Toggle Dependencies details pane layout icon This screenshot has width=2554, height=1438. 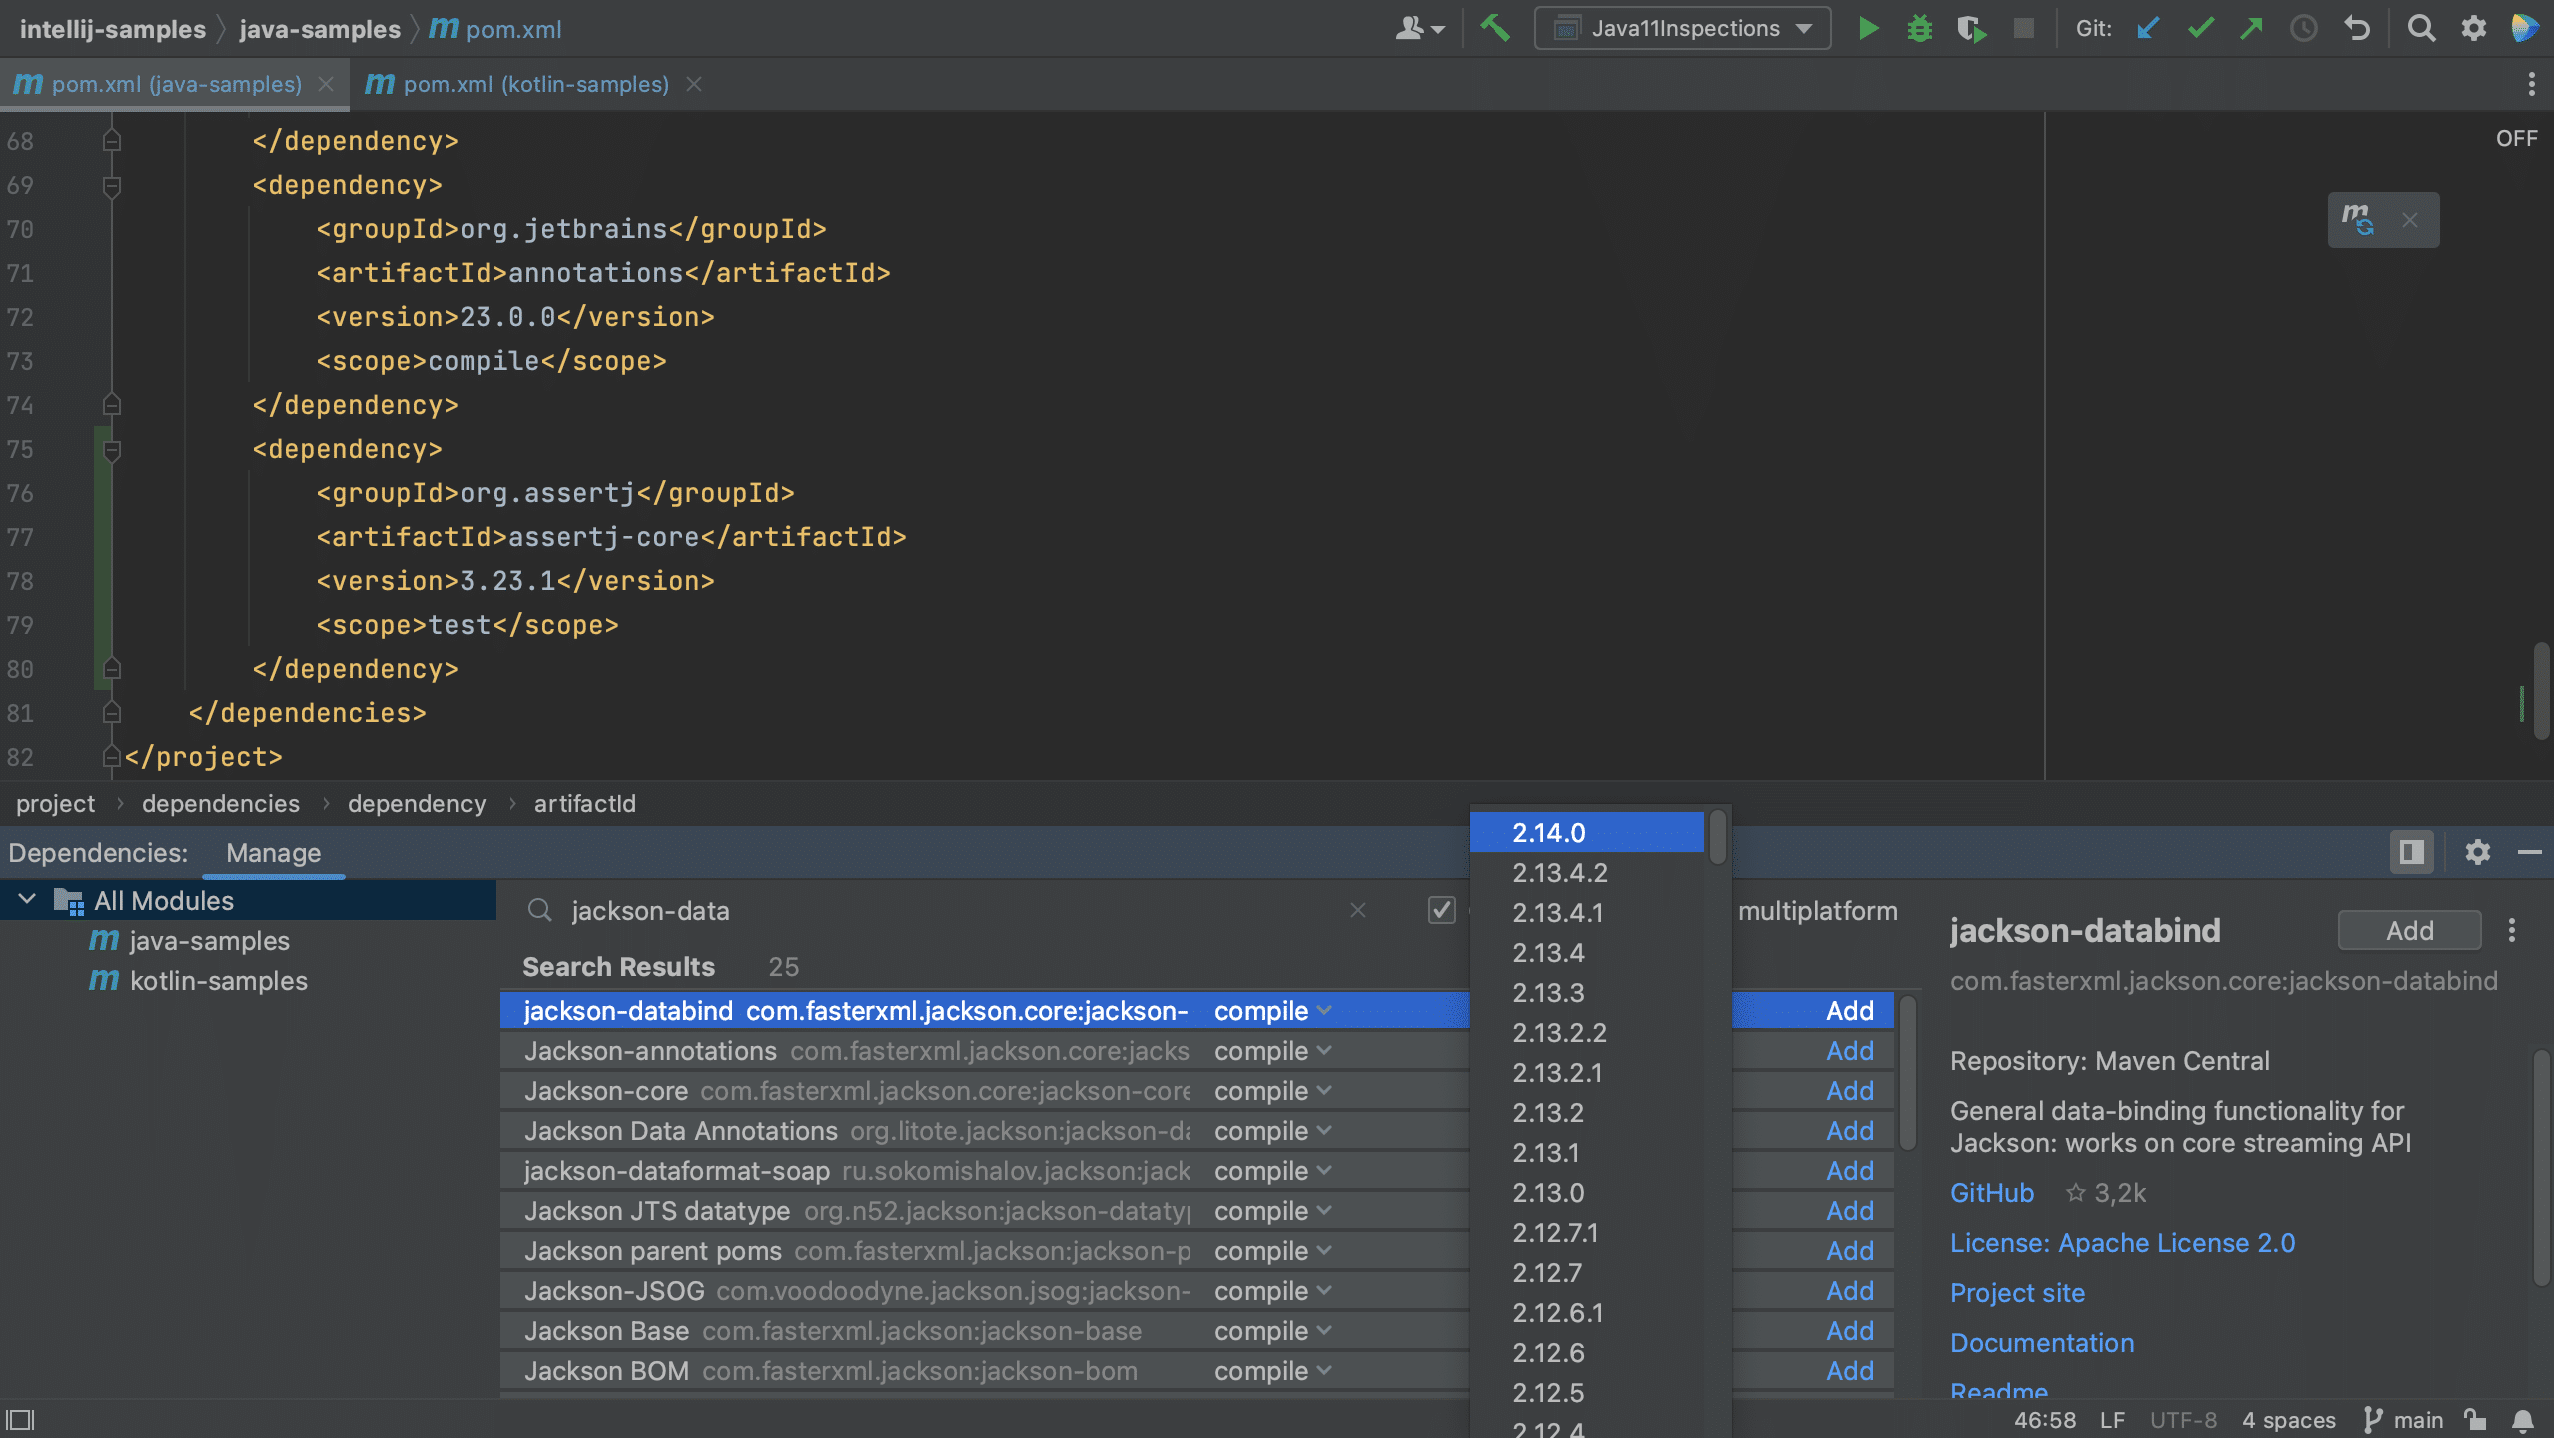pos(2411,852)
